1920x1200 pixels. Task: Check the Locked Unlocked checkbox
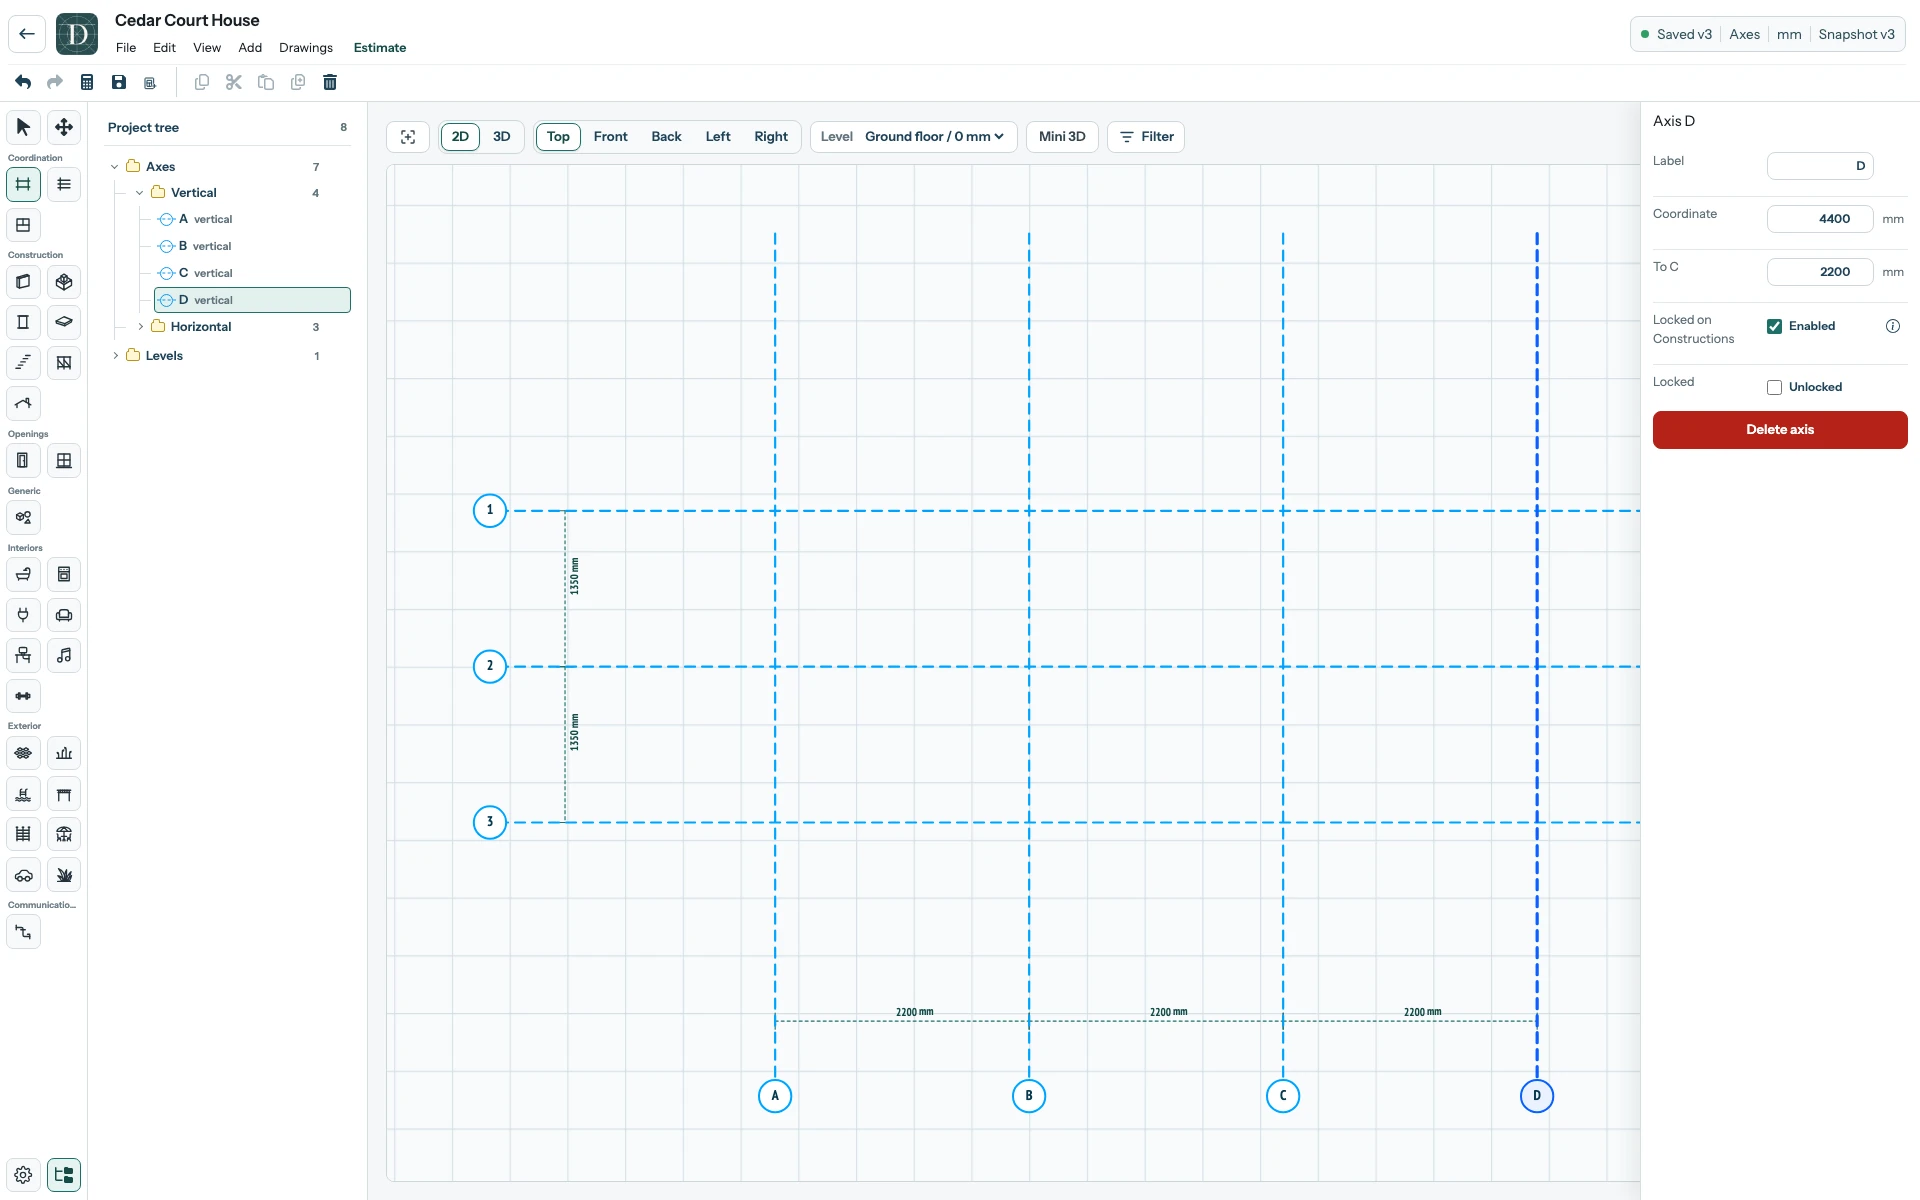1774,387
